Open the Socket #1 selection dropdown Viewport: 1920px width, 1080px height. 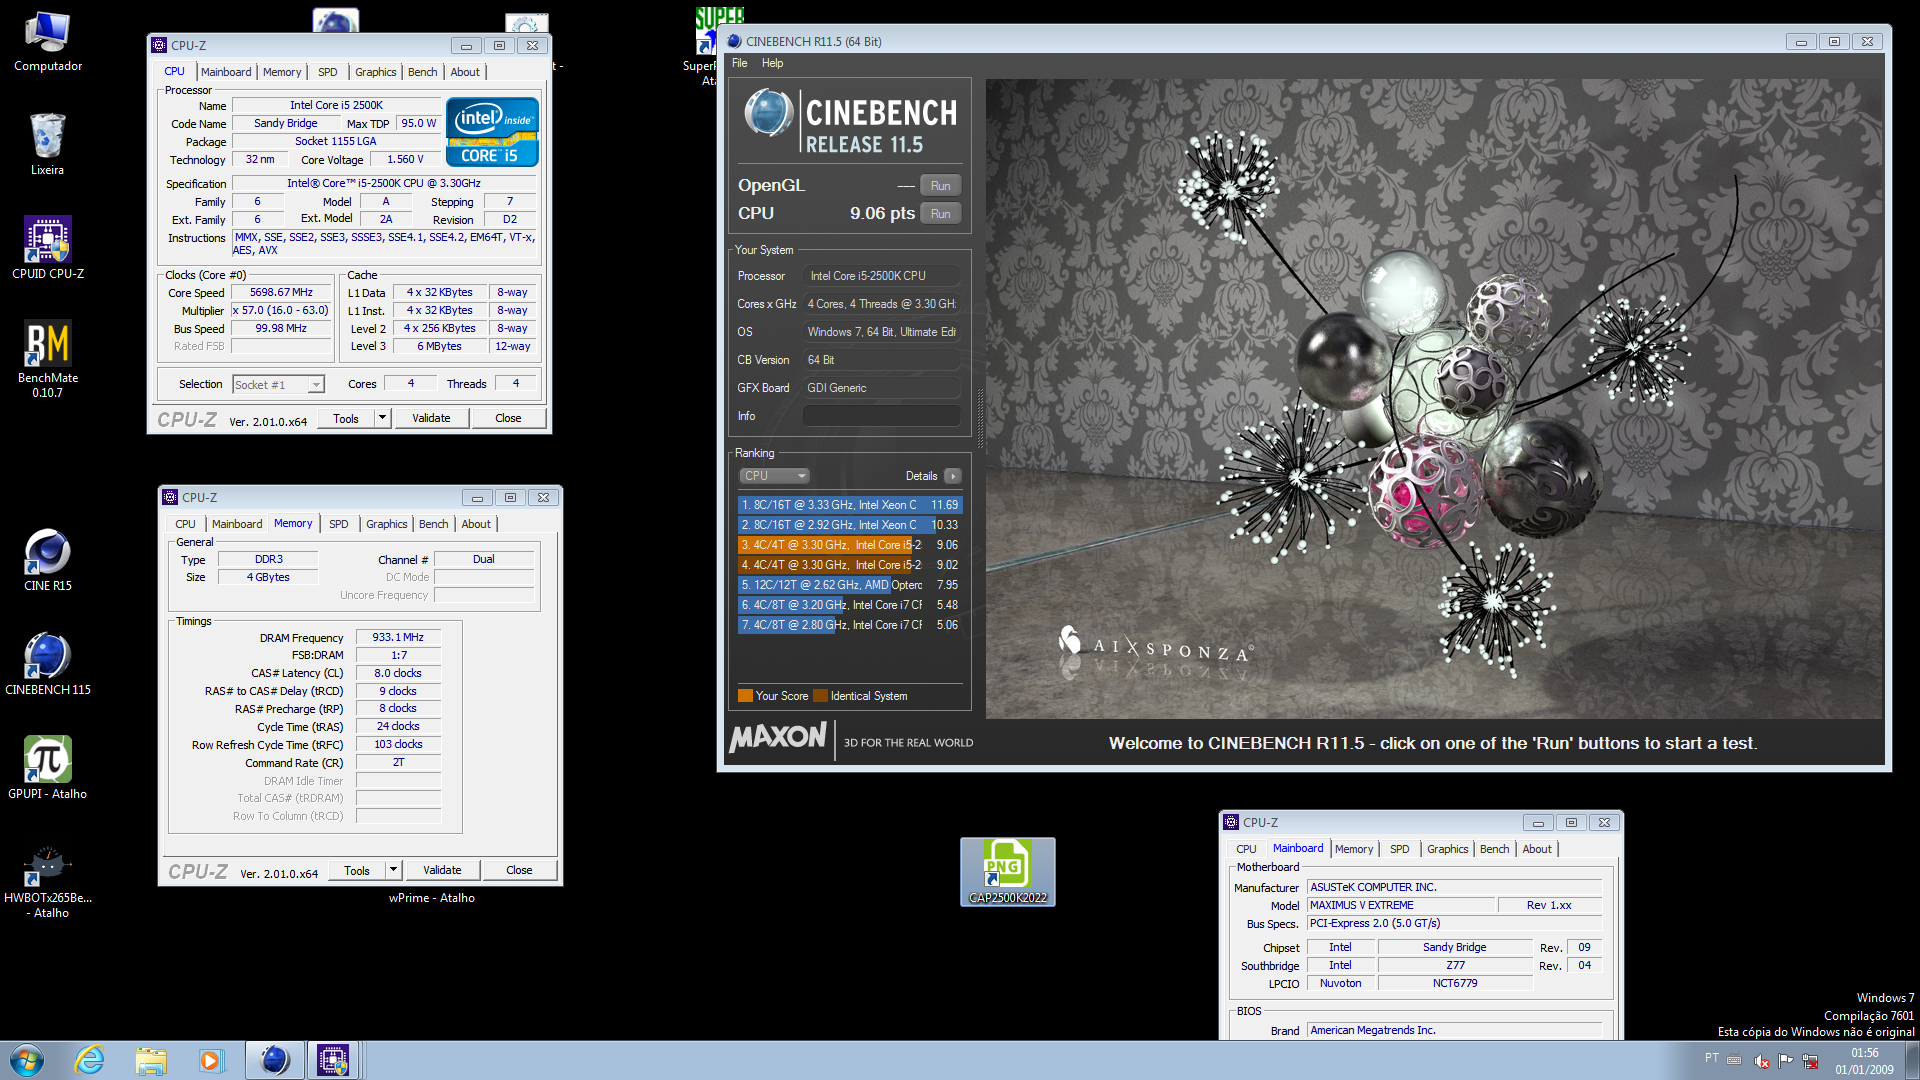coord(278,384)
